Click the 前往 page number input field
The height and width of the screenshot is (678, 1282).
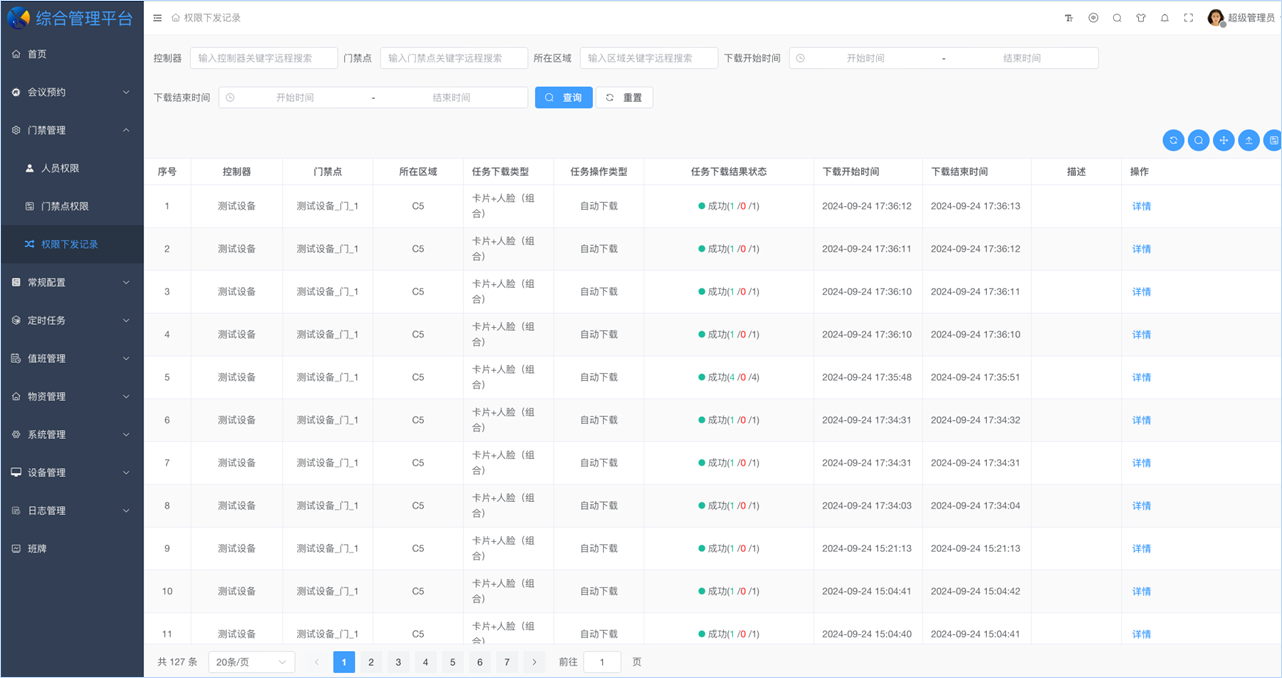click(x=601, y=661)
